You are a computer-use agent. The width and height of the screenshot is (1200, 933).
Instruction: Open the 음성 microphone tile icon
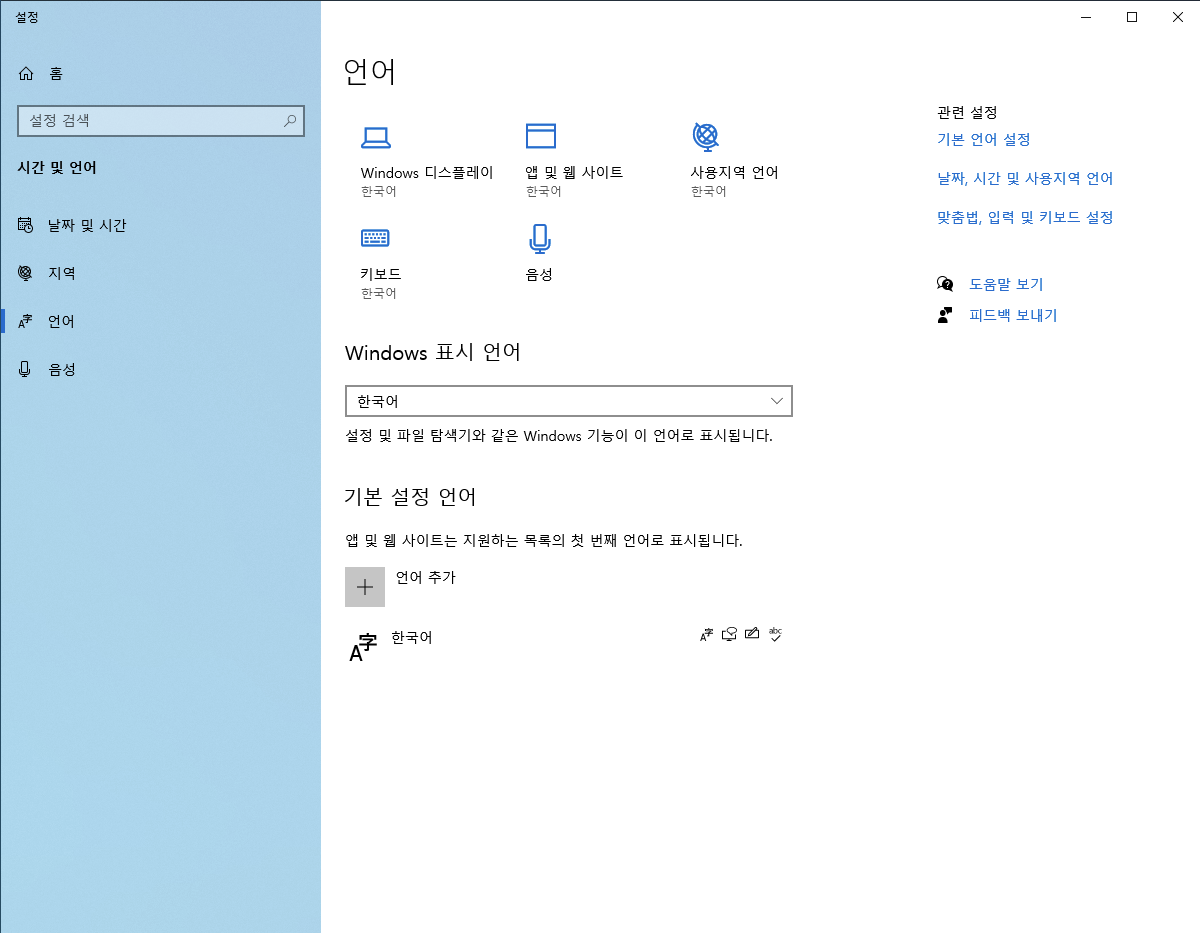tap(540, 239)
